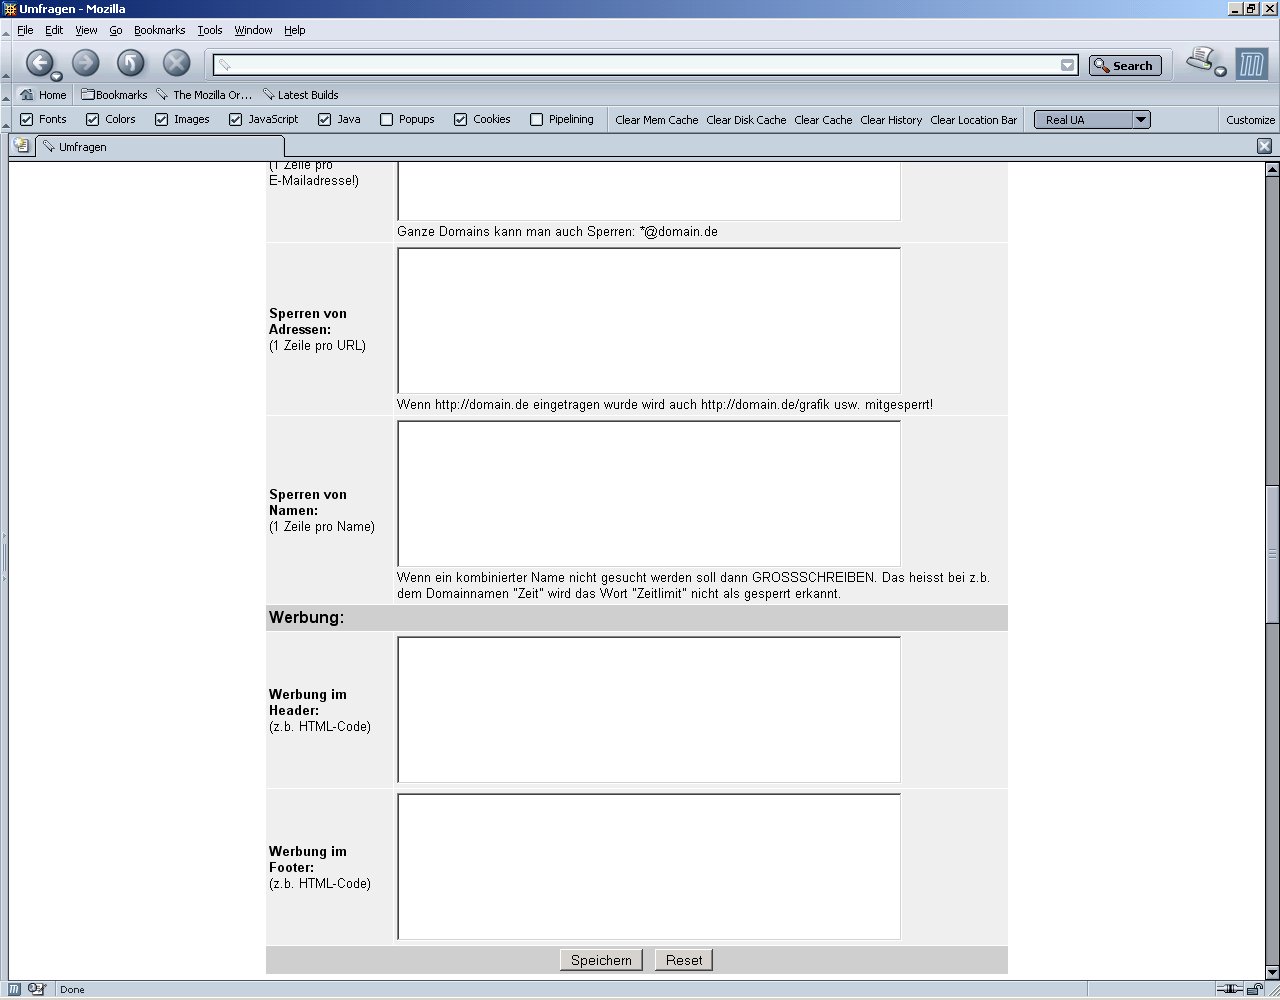The width and height of the screenshot is (1280, 1000).
Task: Open the Bookmarks folder in personal toolbar
Action: [114, 95]
